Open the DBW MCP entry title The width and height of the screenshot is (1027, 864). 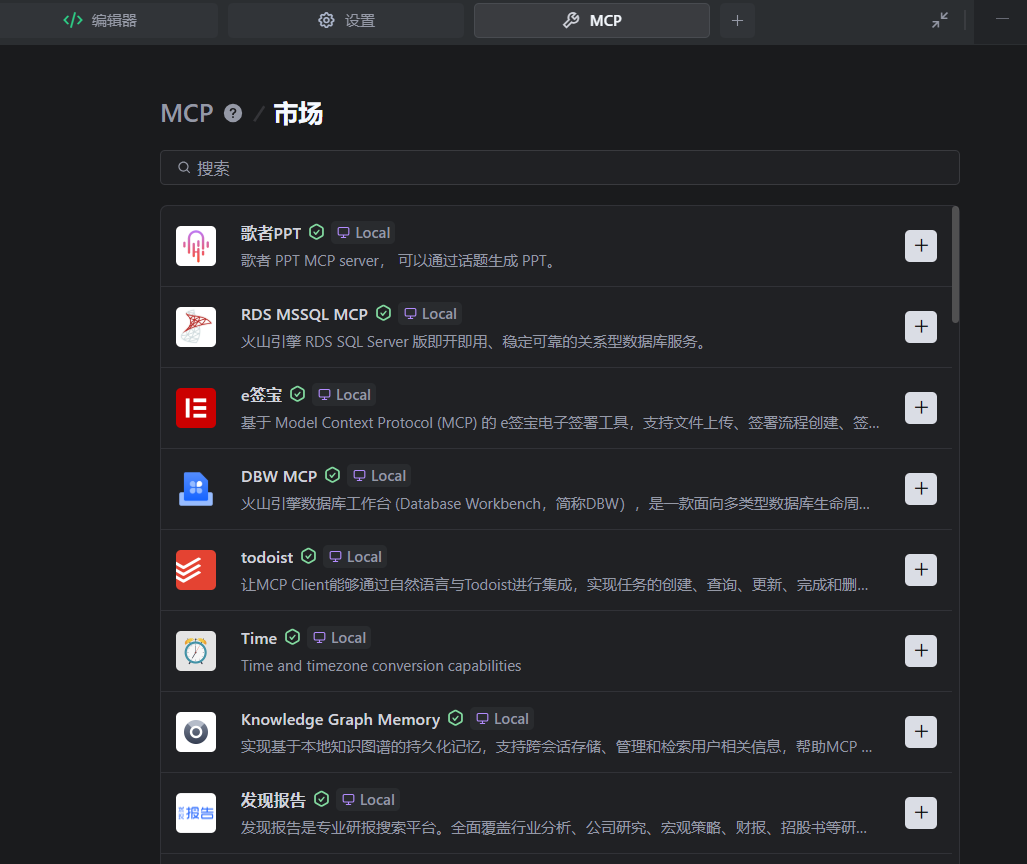pyautogui.click(x=279, y=476)
